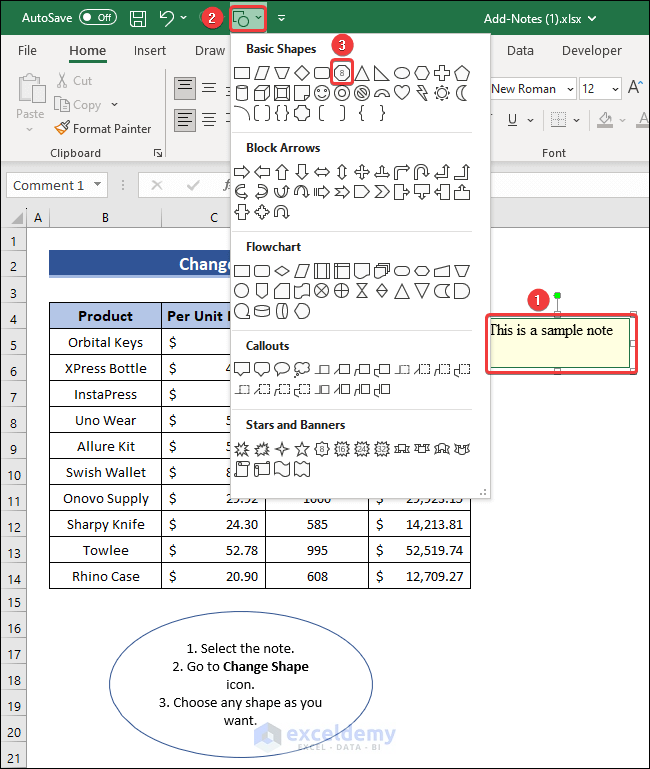Select column B header
650x769 pixels.
click(105, 218)
